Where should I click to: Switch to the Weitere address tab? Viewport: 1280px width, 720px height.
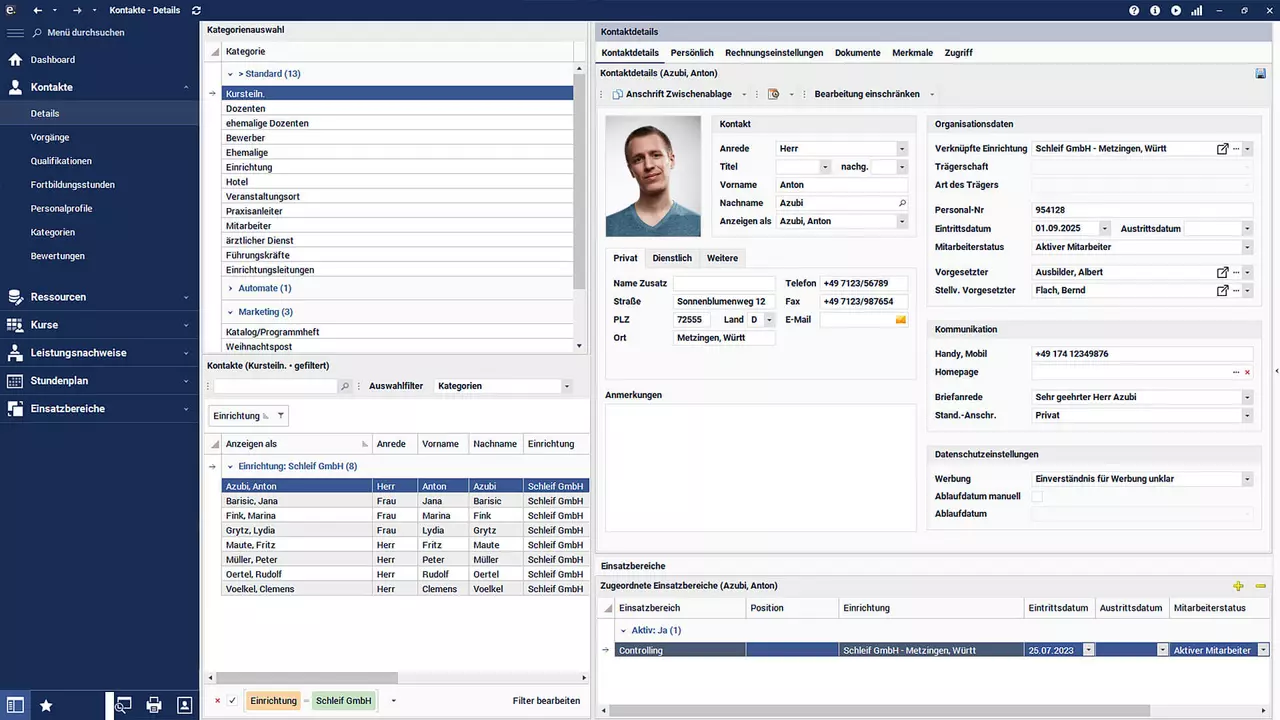pos(722,258)
